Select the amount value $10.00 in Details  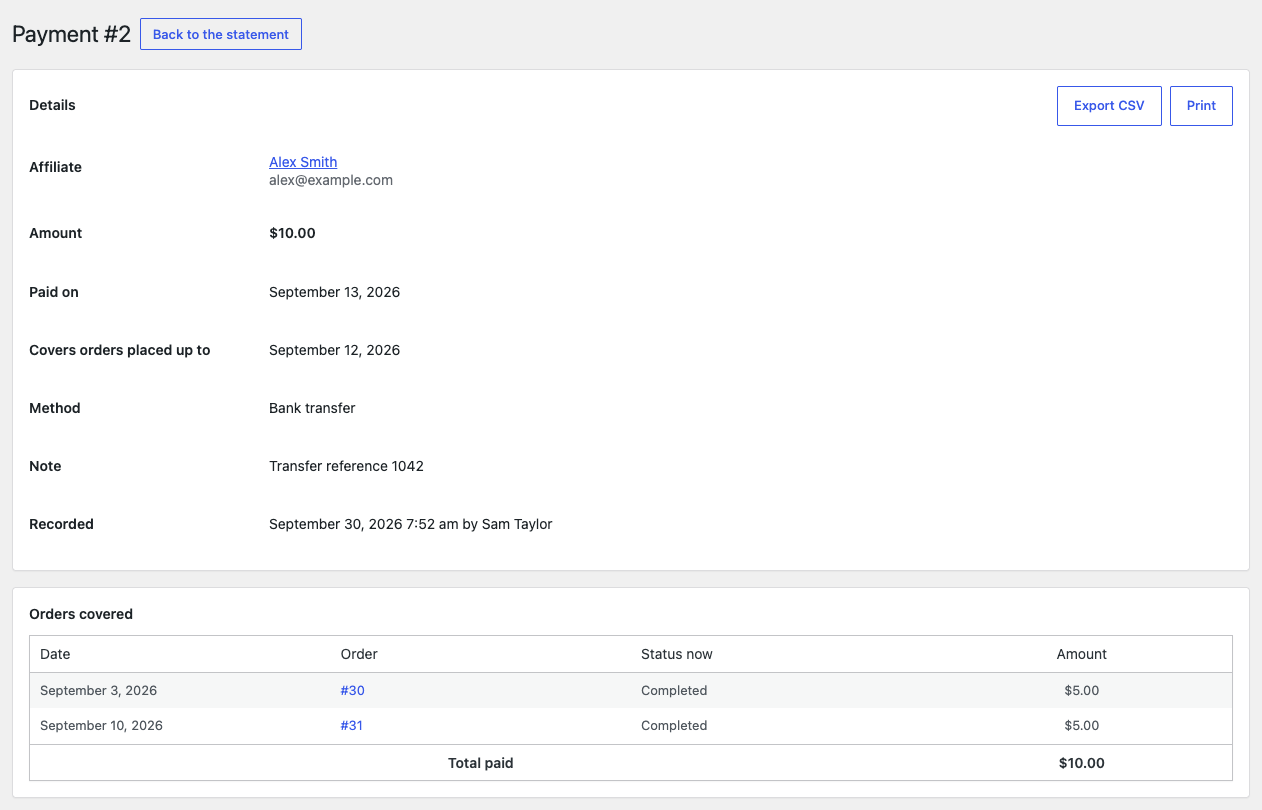pyautogui.click(x=292, y=233)
